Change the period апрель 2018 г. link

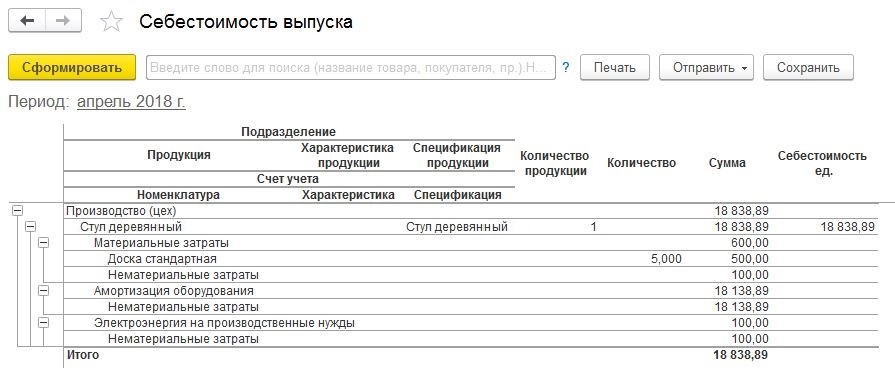[131, 102]
